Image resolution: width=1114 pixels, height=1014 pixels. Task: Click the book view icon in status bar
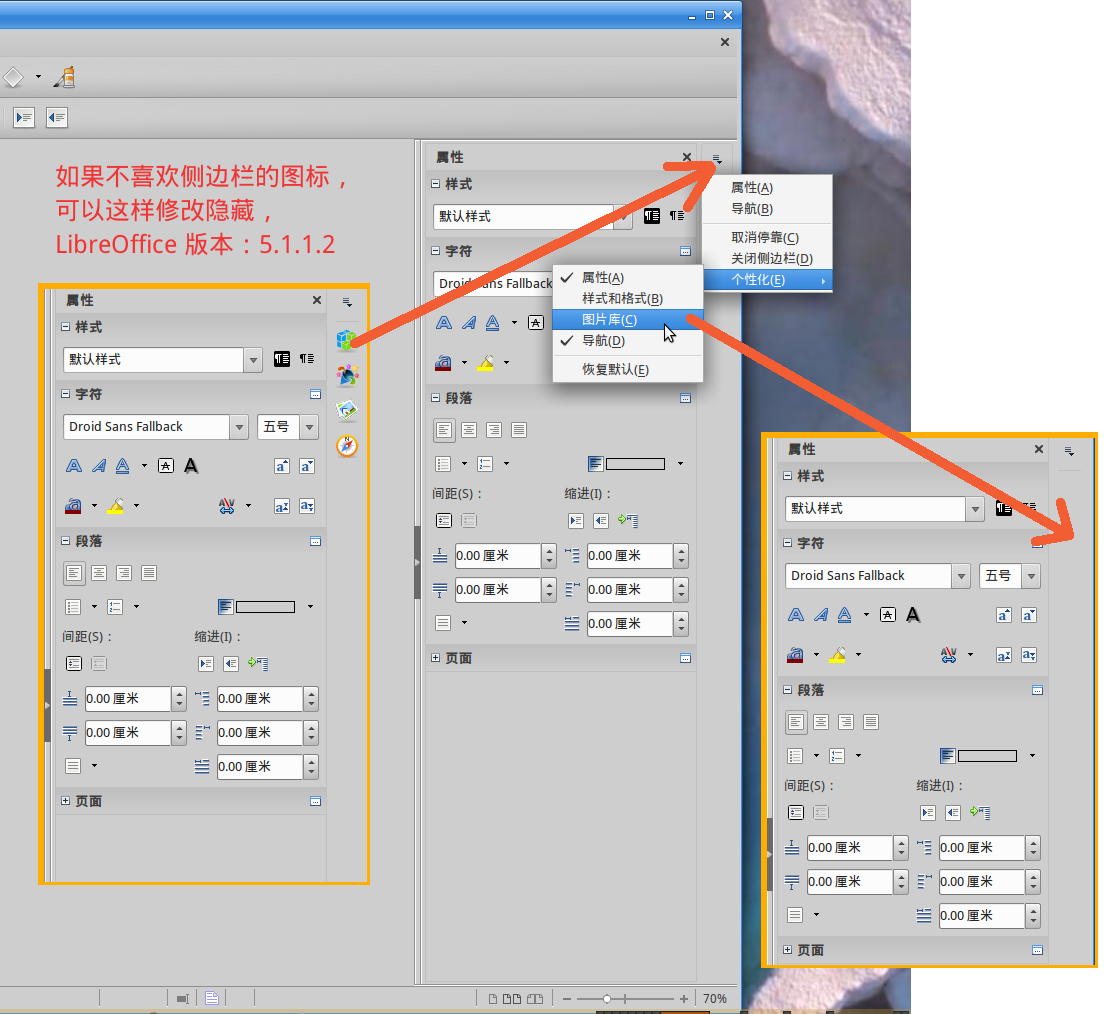535,998
